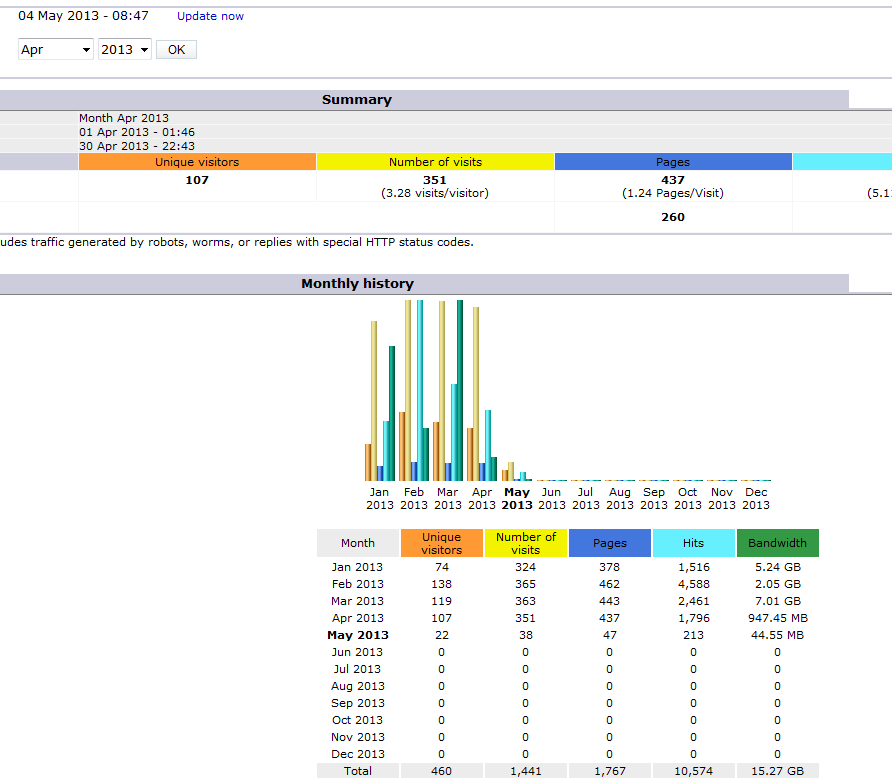This screenshot has height=783, width=892.
Task: Click the Apr 2013 chart label
Action: tap(482, 498)
